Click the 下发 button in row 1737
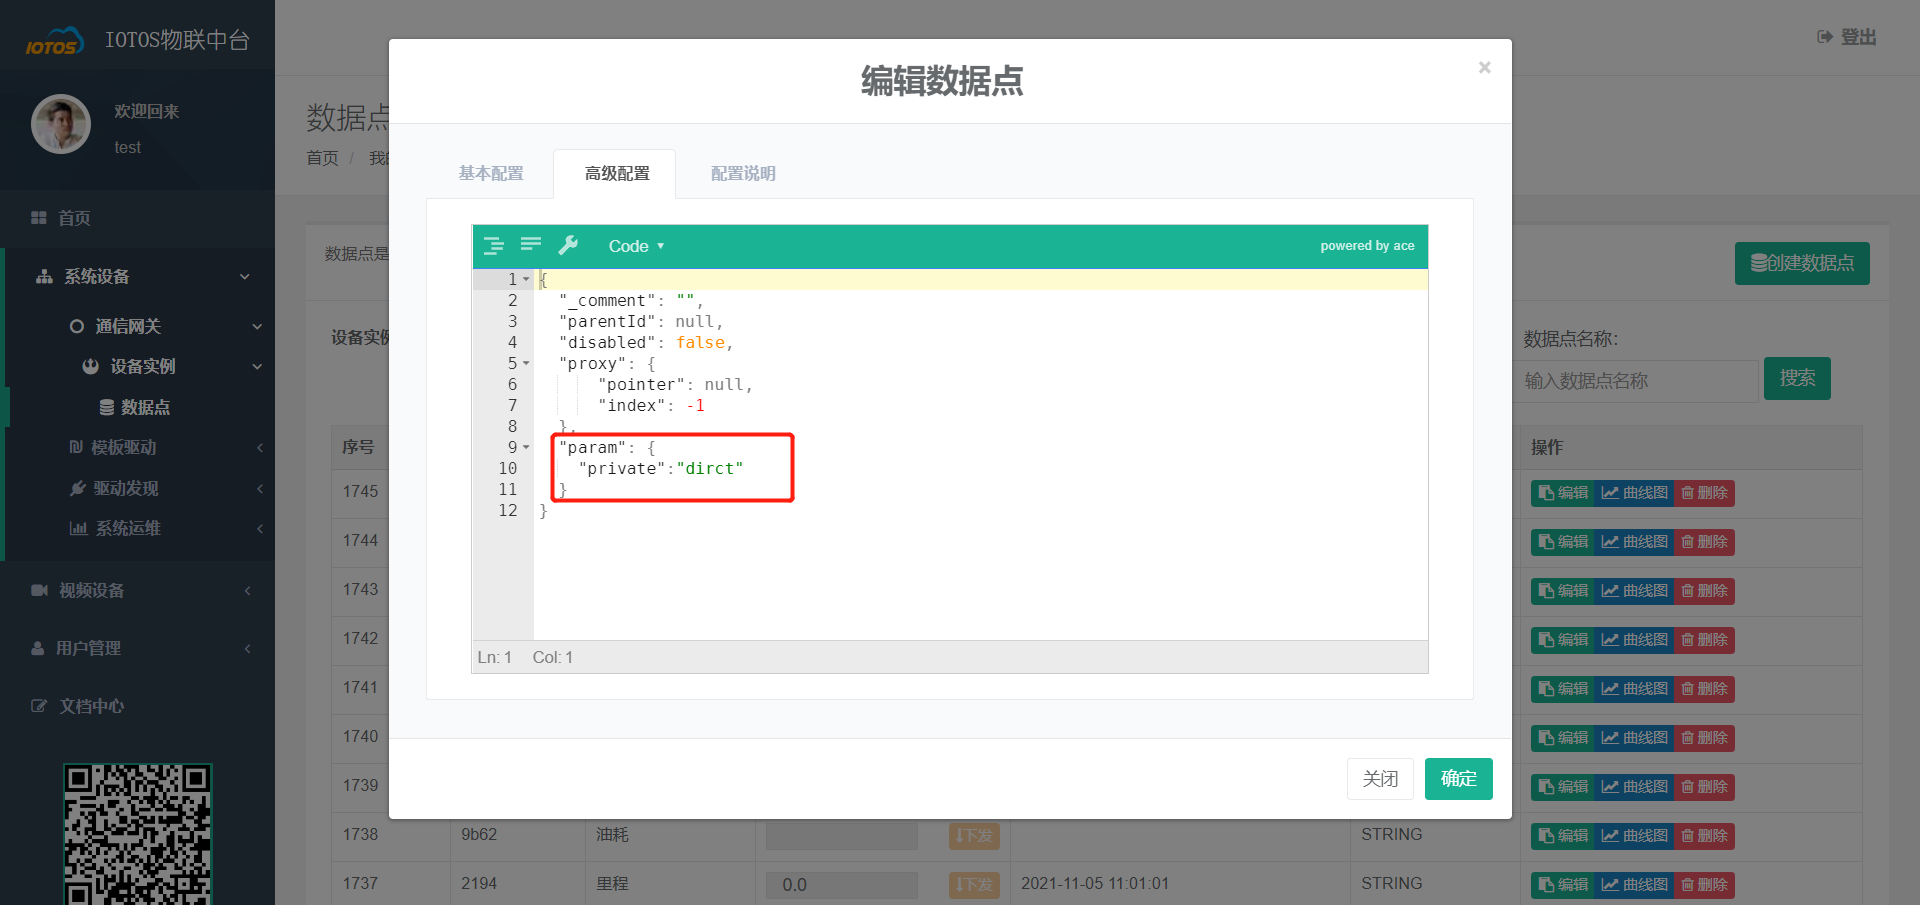 [x=974, y=885]
